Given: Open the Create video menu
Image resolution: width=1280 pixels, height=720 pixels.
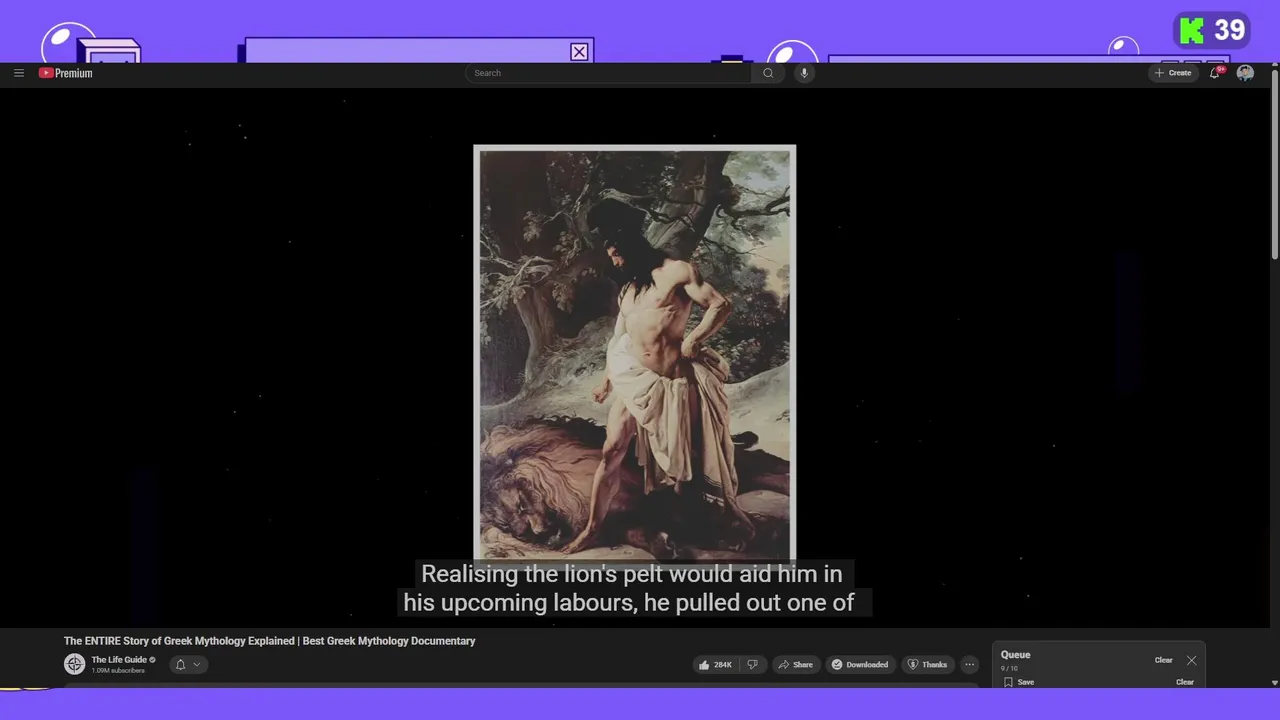Looking at the screenshot, I should (1173, 73).
